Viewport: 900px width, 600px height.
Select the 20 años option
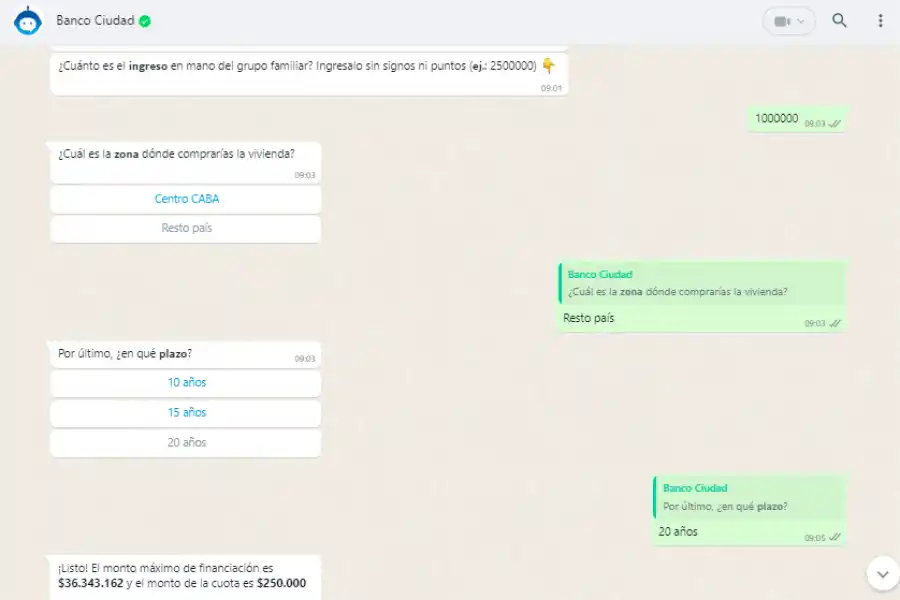(185, 442)
